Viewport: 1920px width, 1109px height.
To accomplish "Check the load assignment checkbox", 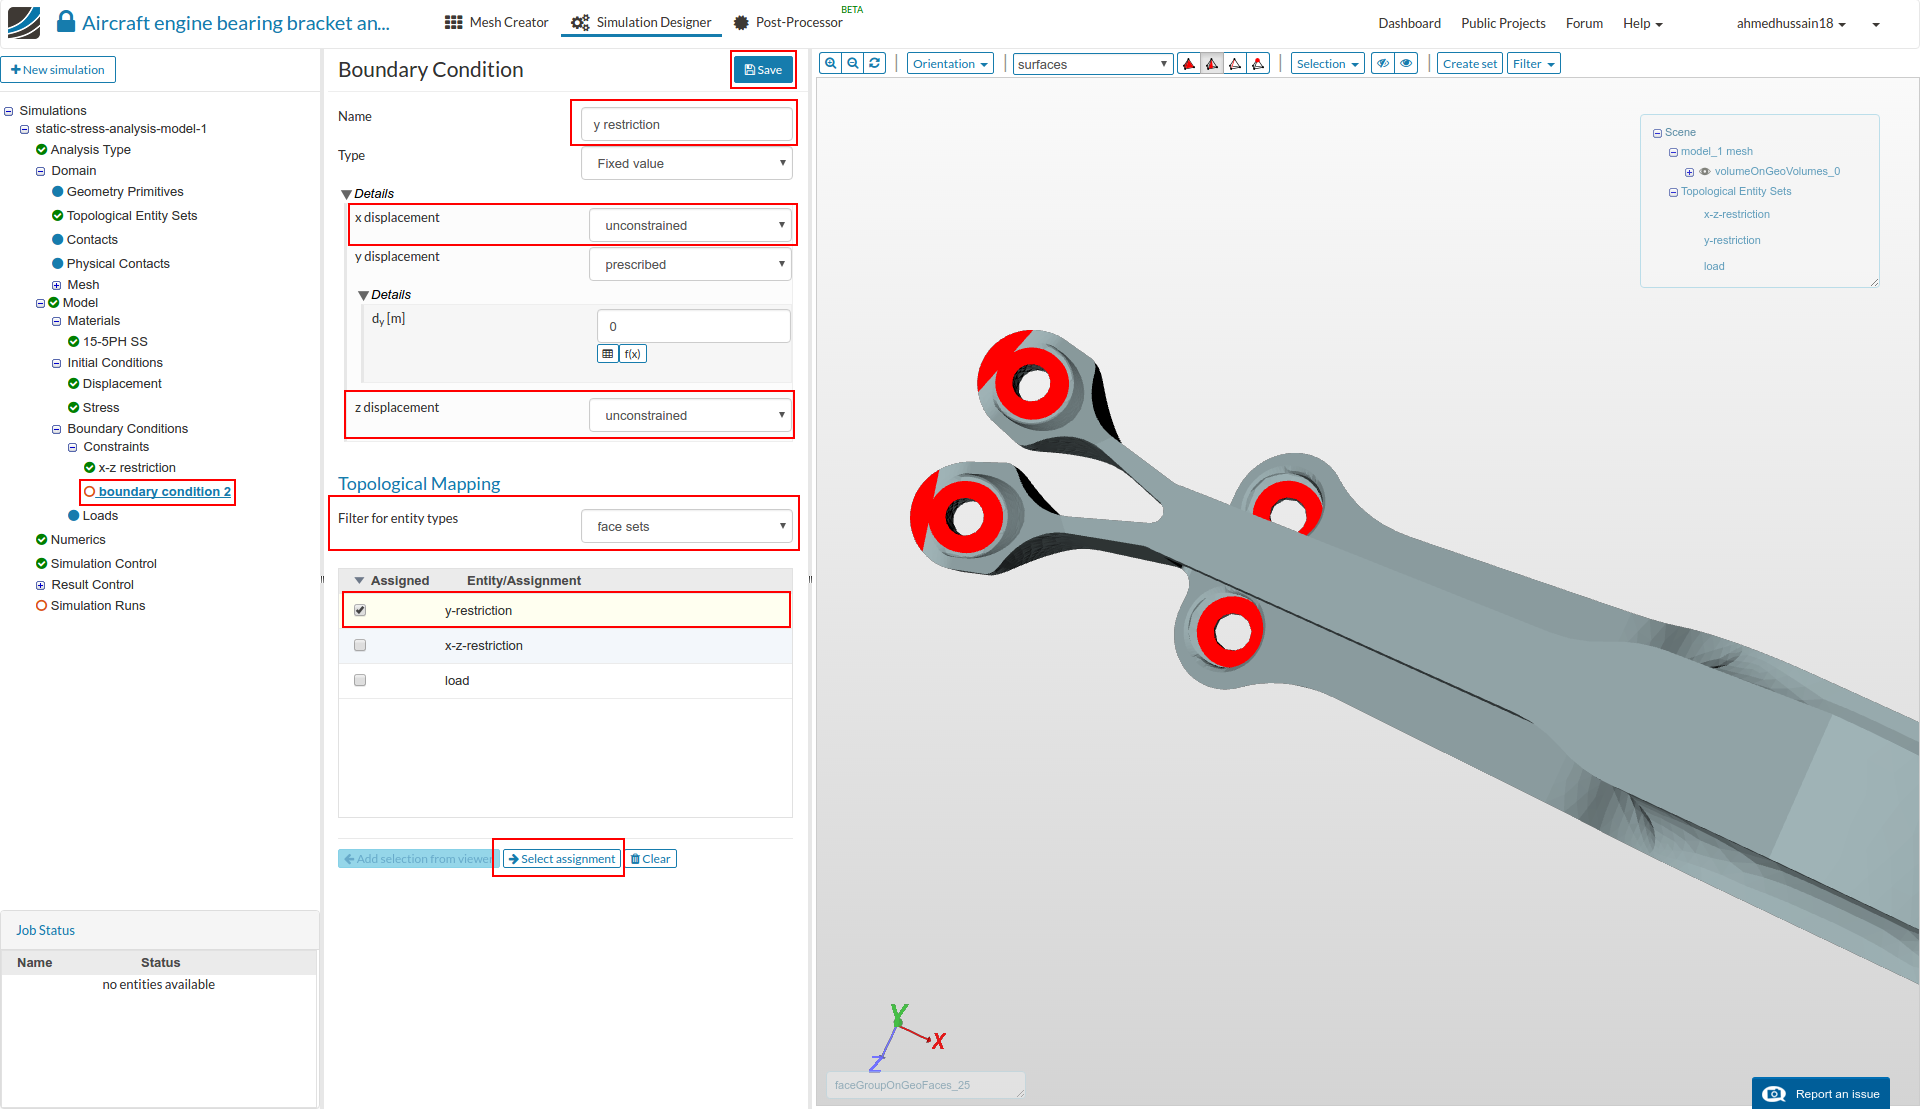I will tap(360, 680).
